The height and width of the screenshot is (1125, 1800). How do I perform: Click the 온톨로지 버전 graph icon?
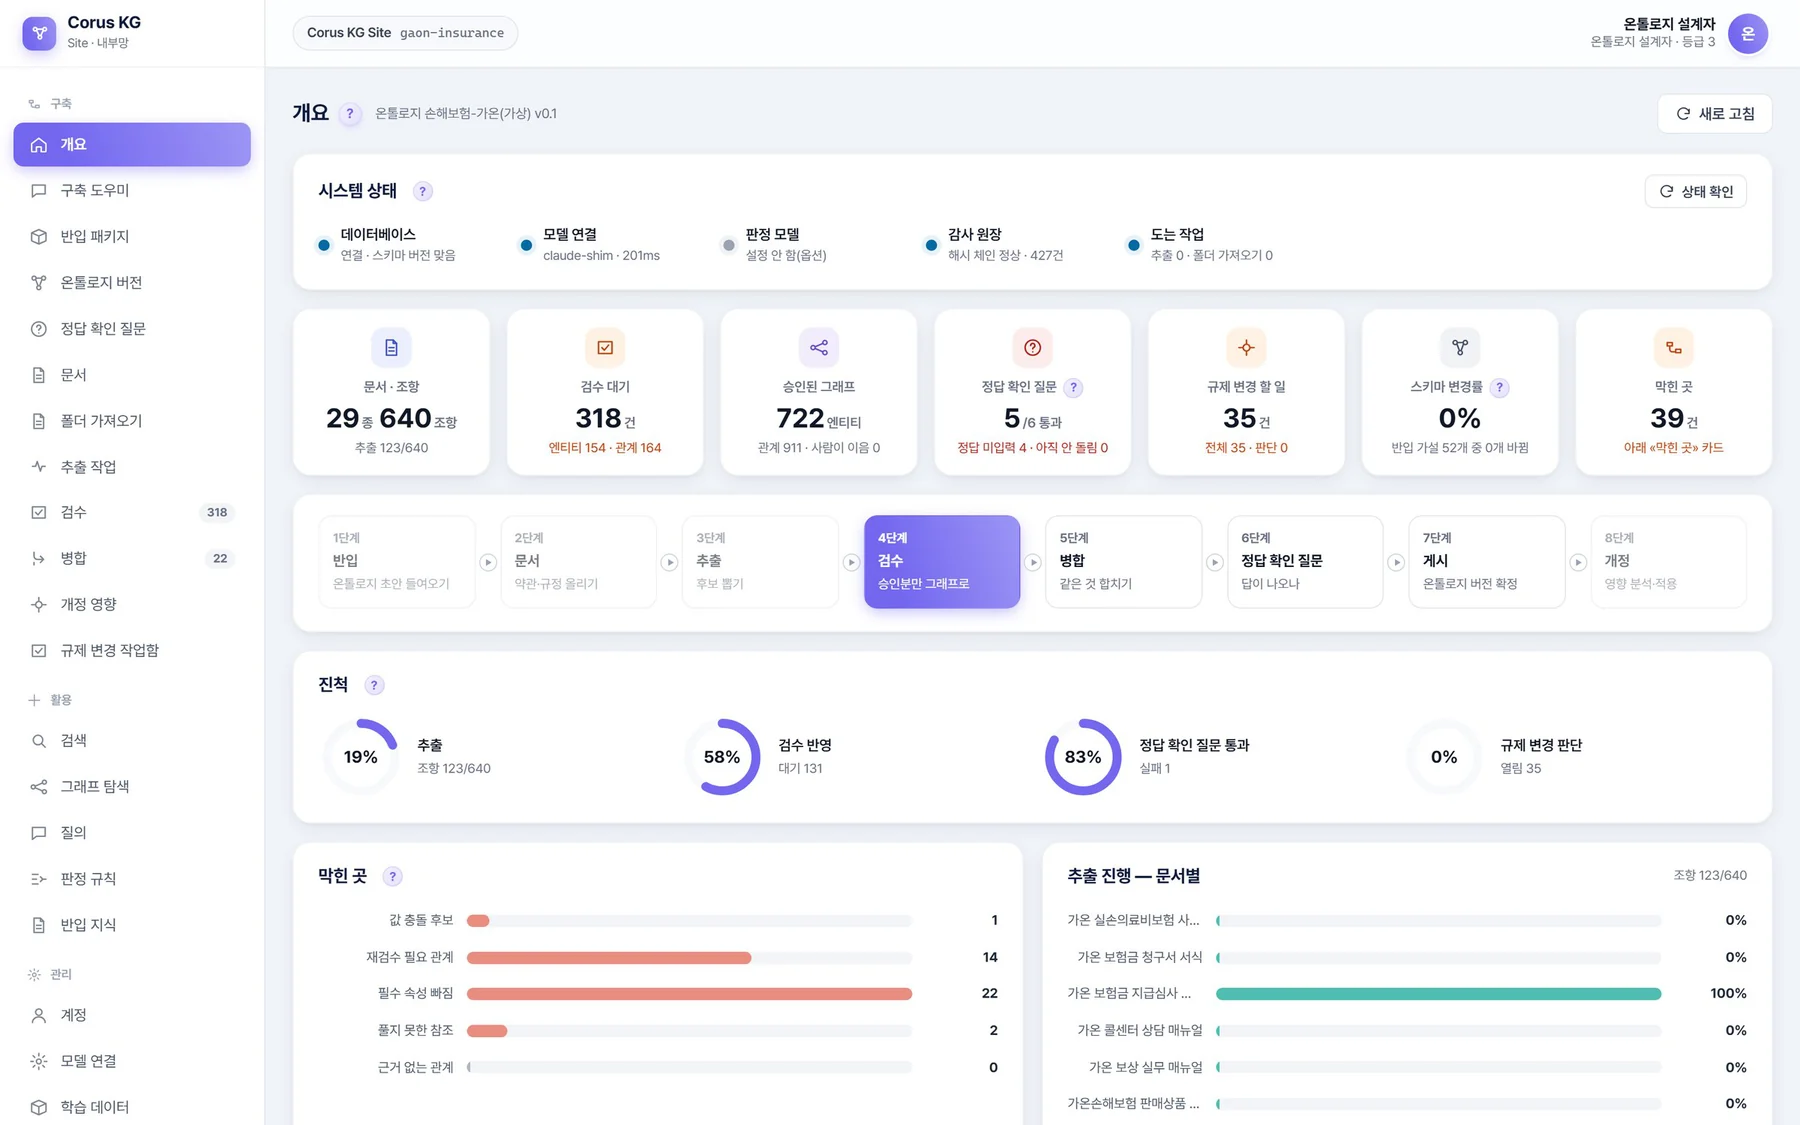coord(39,283)
